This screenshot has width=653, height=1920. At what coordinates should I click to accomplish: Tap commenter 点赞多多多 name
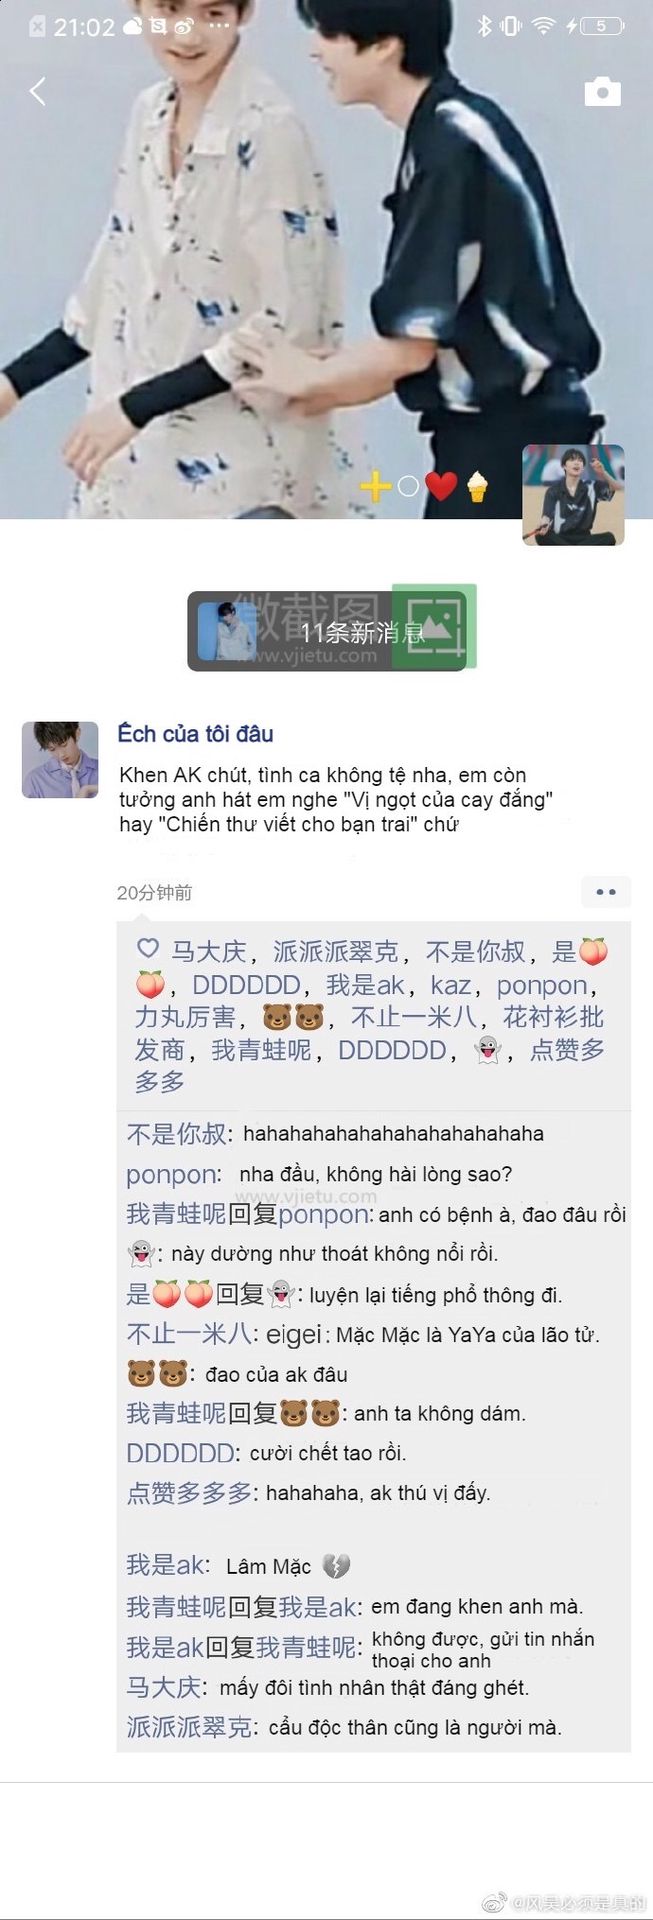(189, 1493)
